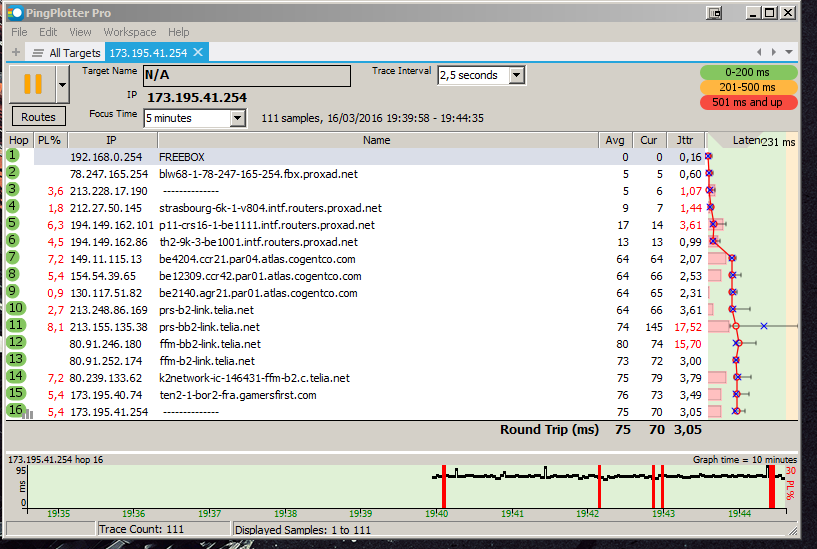Click the FREEBOX host name
This screenshot has width=817, height=549.
tap(182, 157)
